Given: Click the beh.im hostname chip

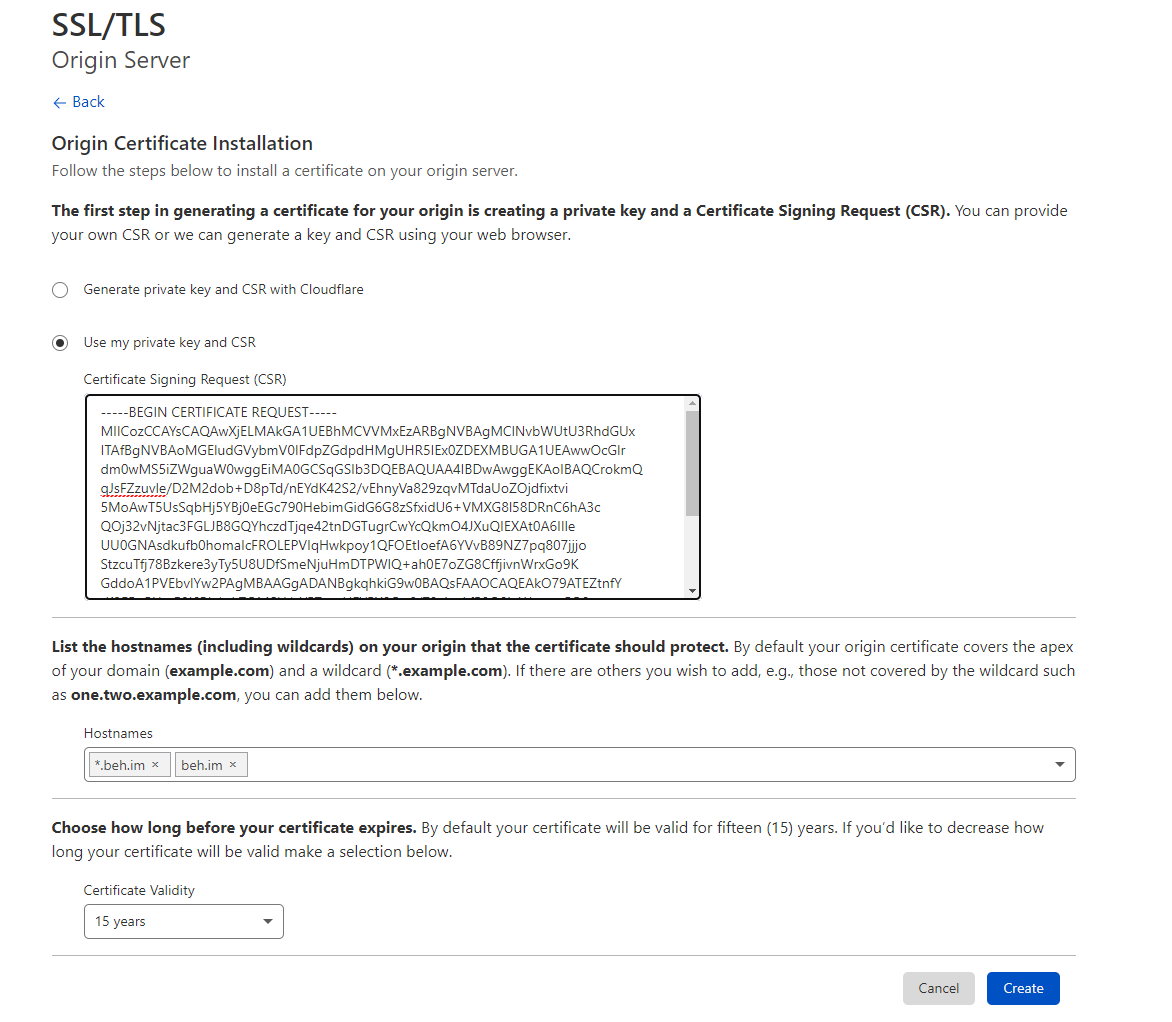Looking at the screenshot, I should click(202, 765).
